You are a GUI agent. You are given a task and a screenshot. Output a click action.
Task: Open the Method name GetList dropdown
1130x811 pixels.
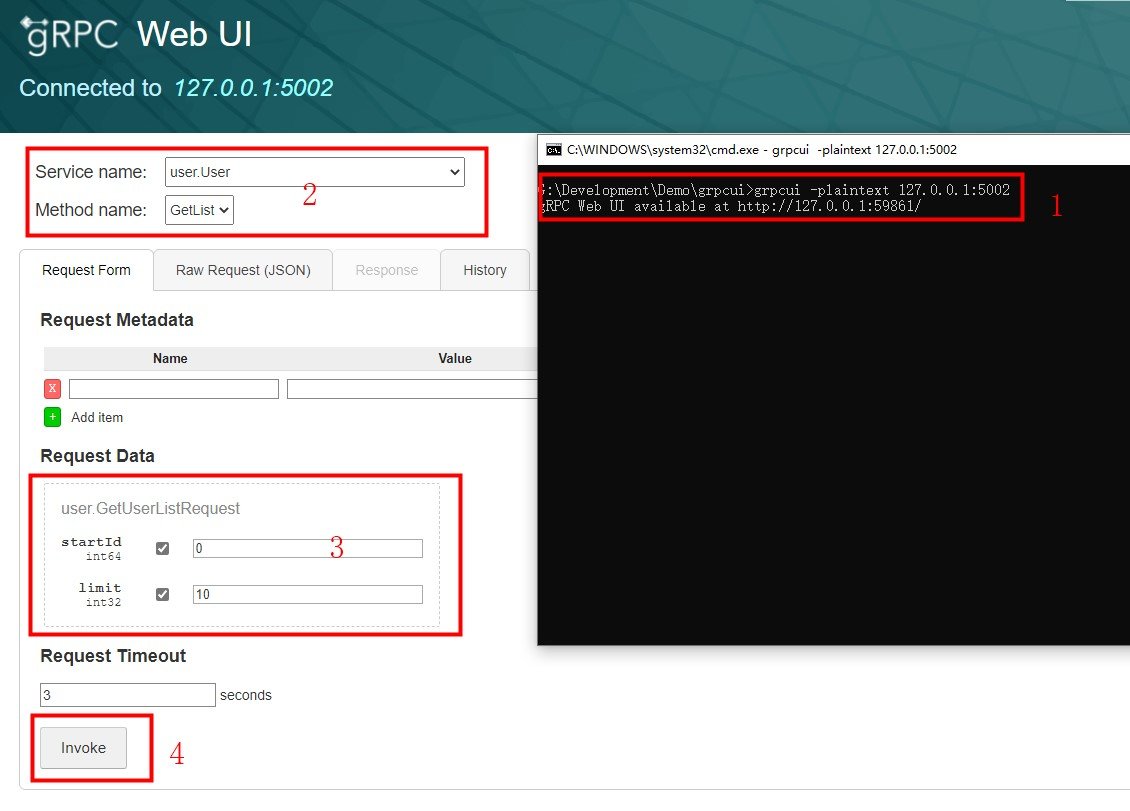[x=199, y=210]
